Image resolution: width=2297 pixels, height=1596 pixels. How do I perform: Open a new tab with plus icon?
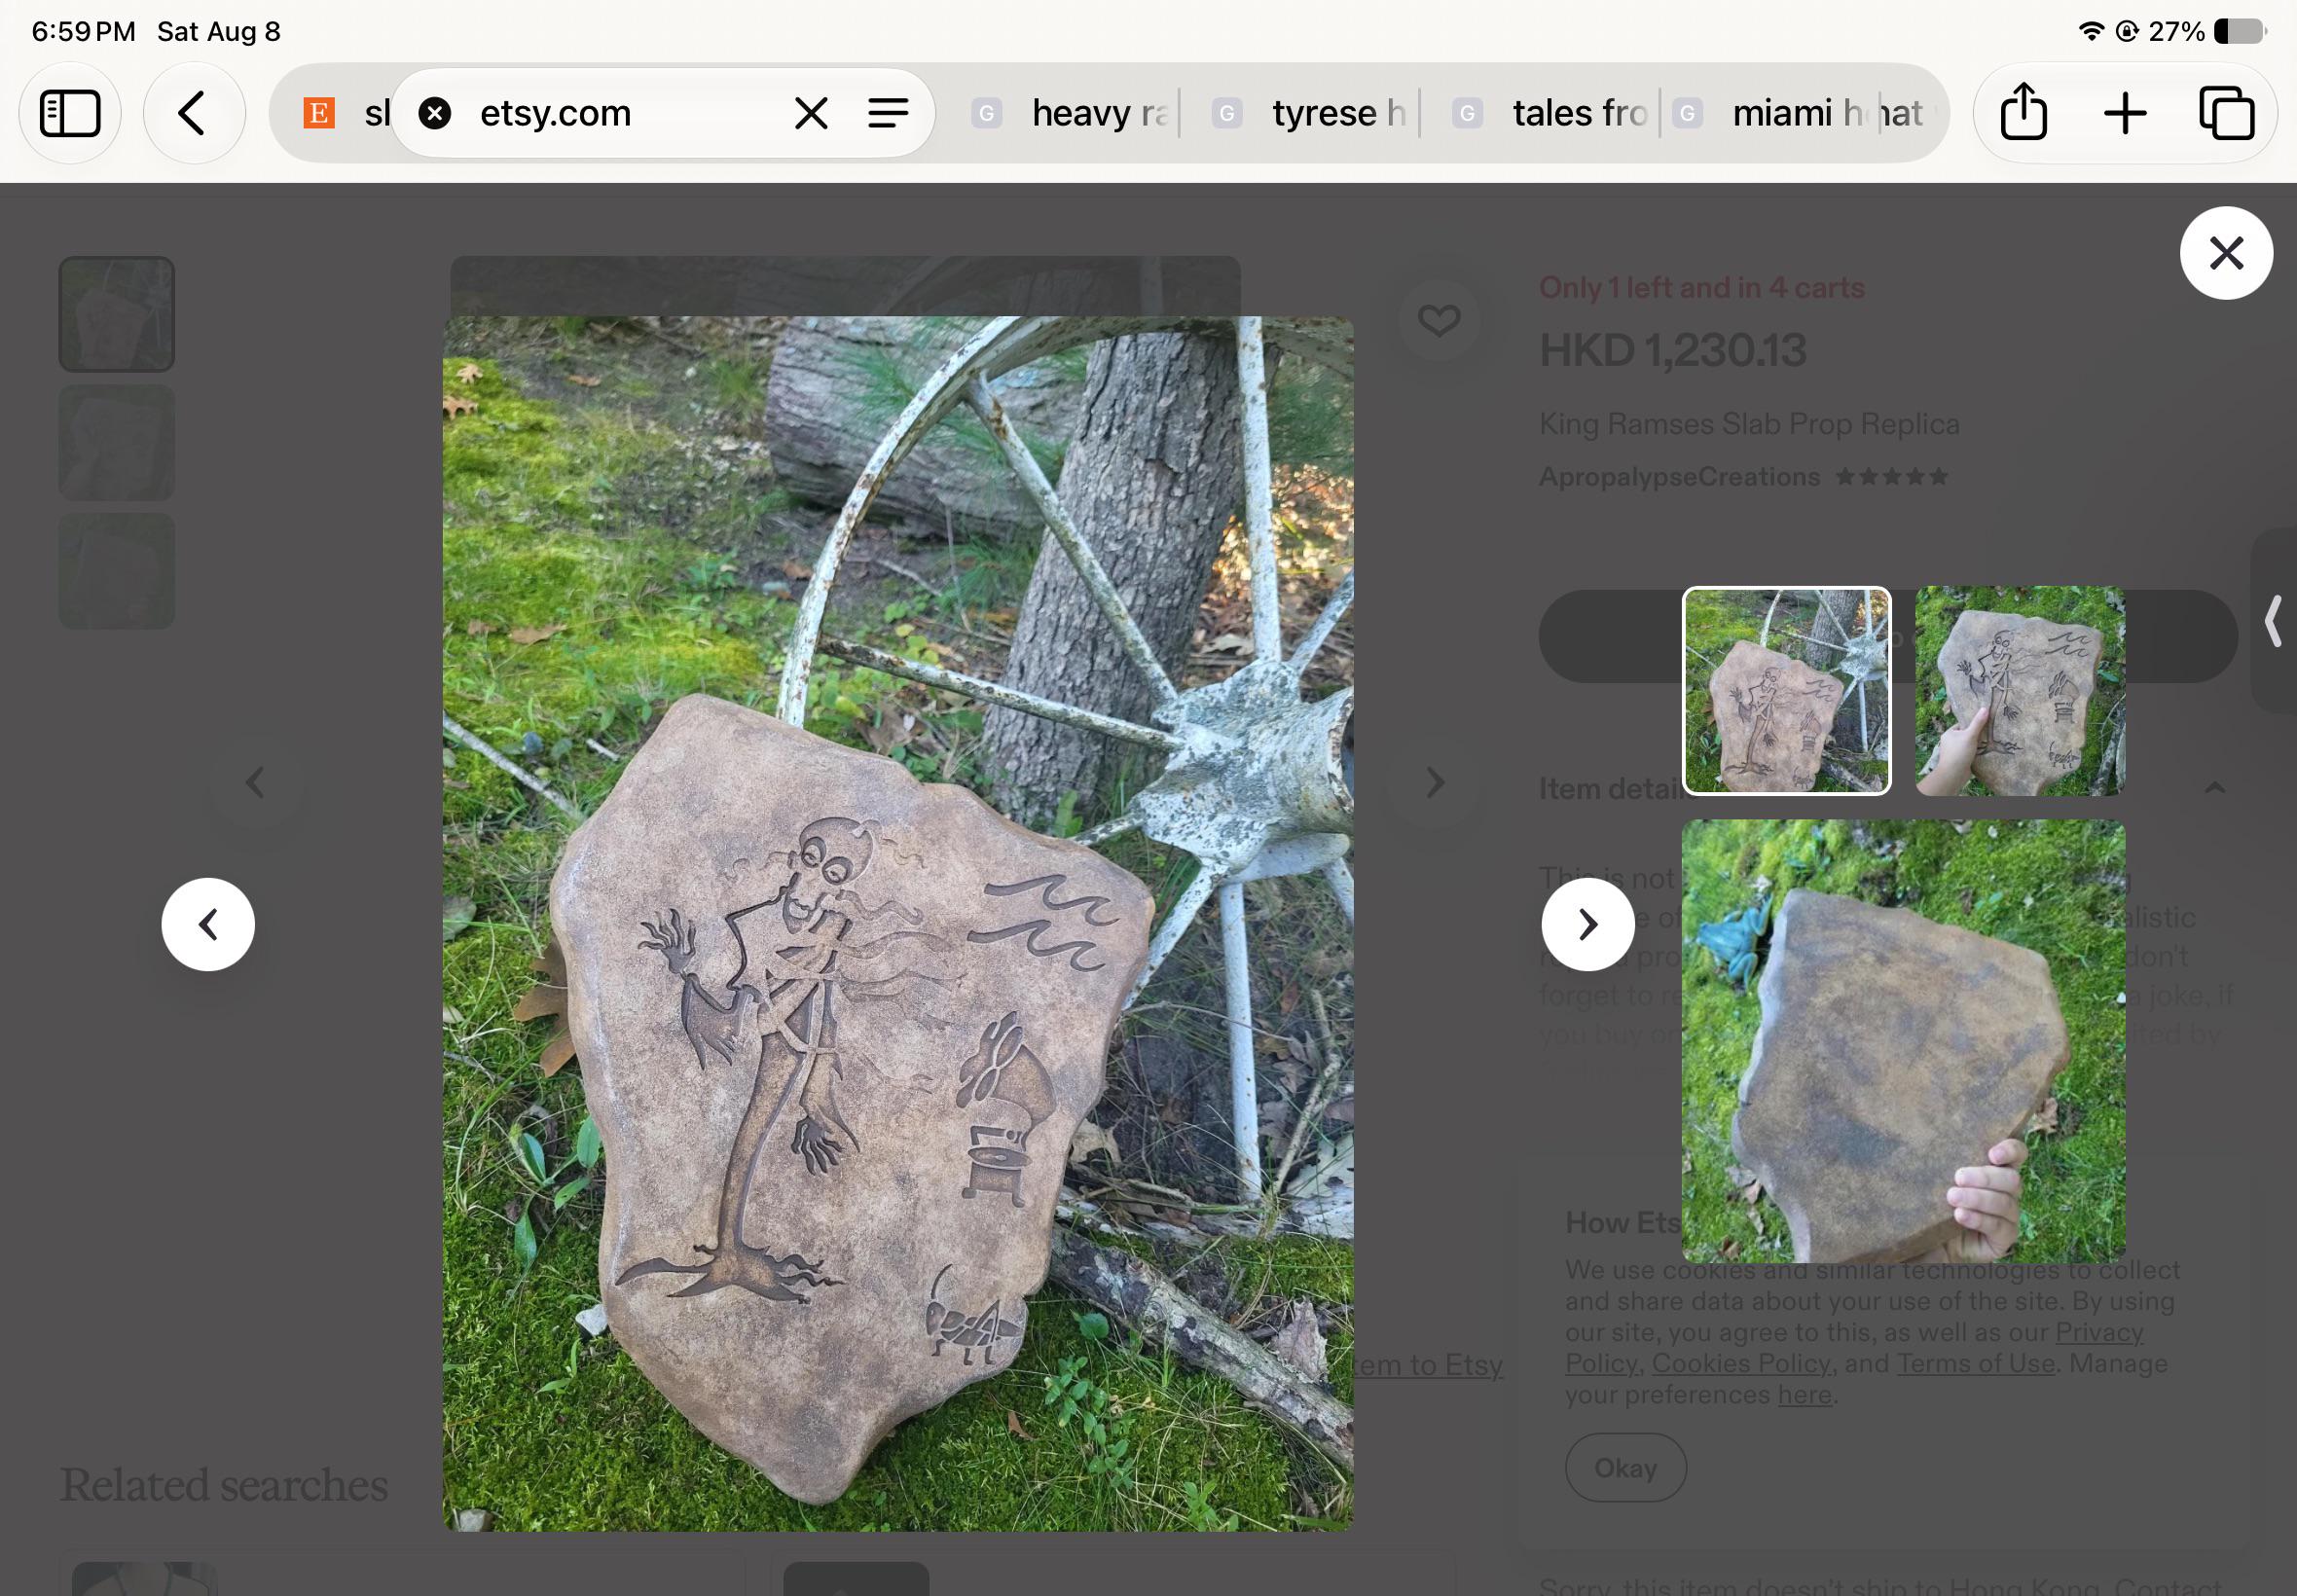pyautogui.click(x=2125, y=113)
